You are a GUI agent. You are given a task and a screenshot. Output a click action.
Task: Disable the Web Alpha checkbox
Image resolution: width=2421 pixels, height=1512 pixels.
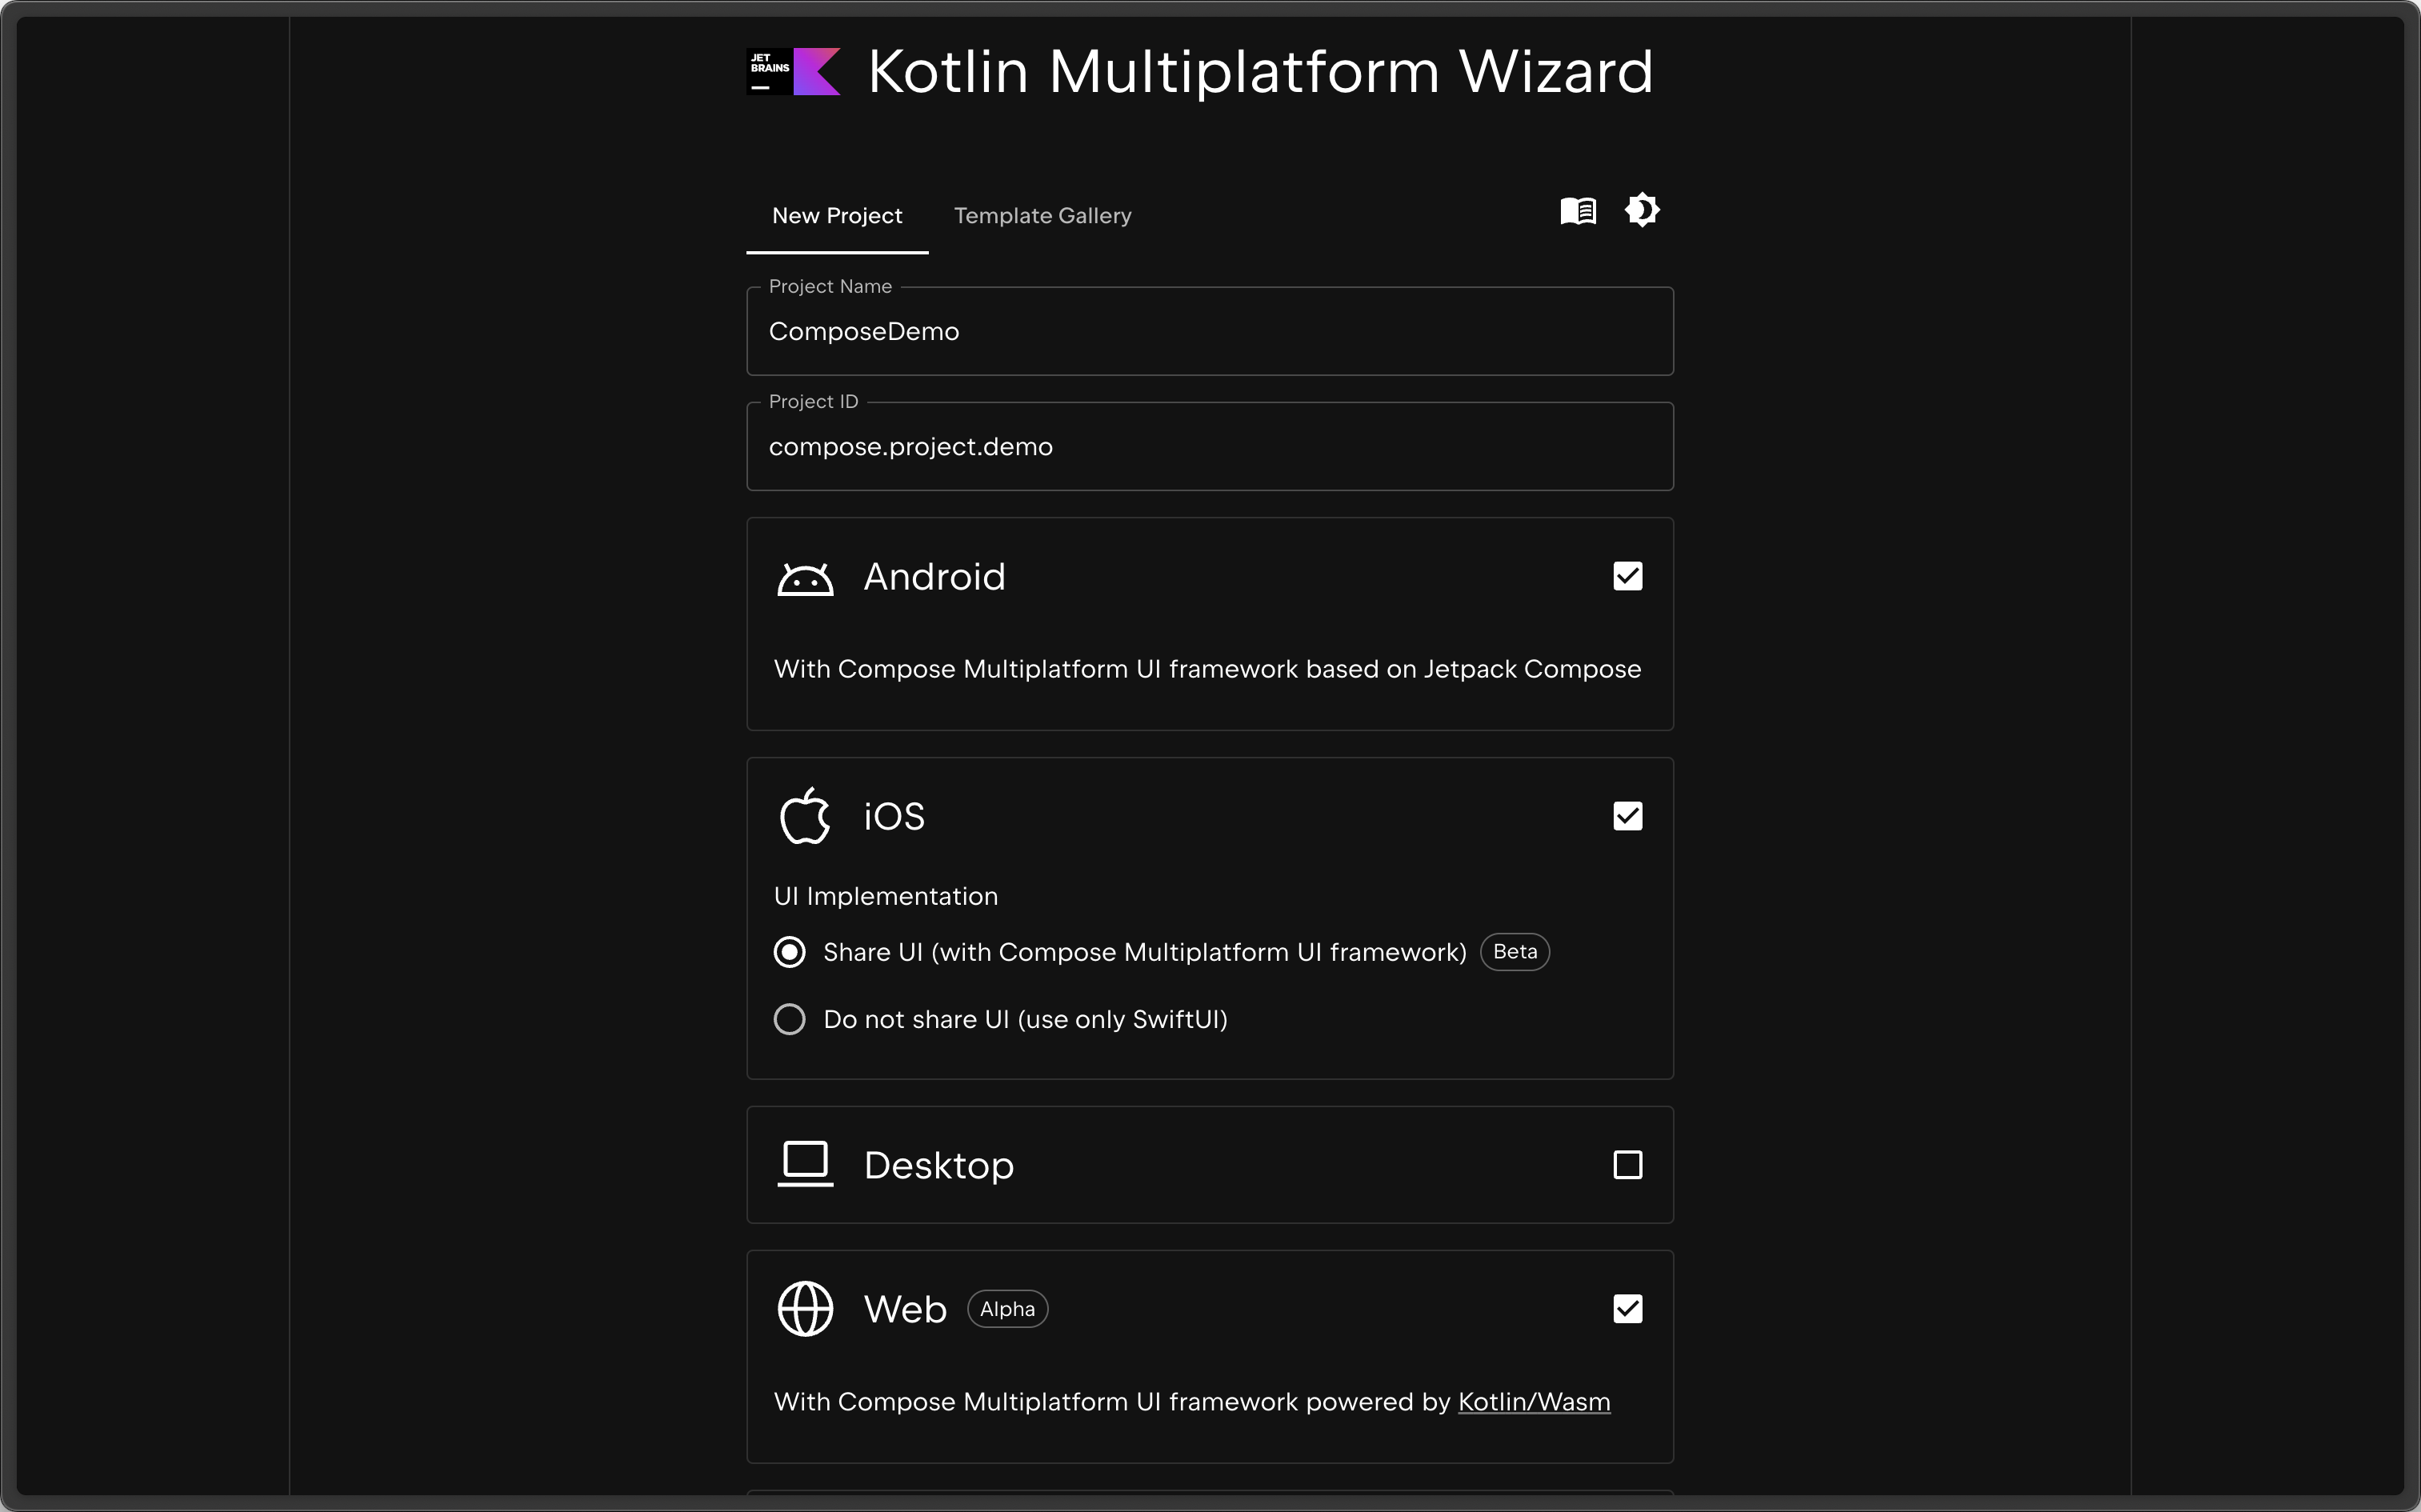click(1627, 1308)
